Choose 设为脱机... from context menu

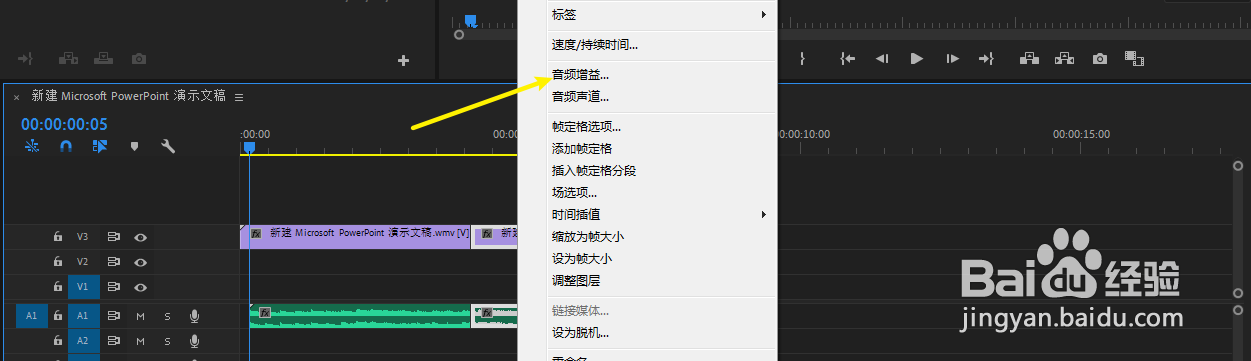pos(647,332)
